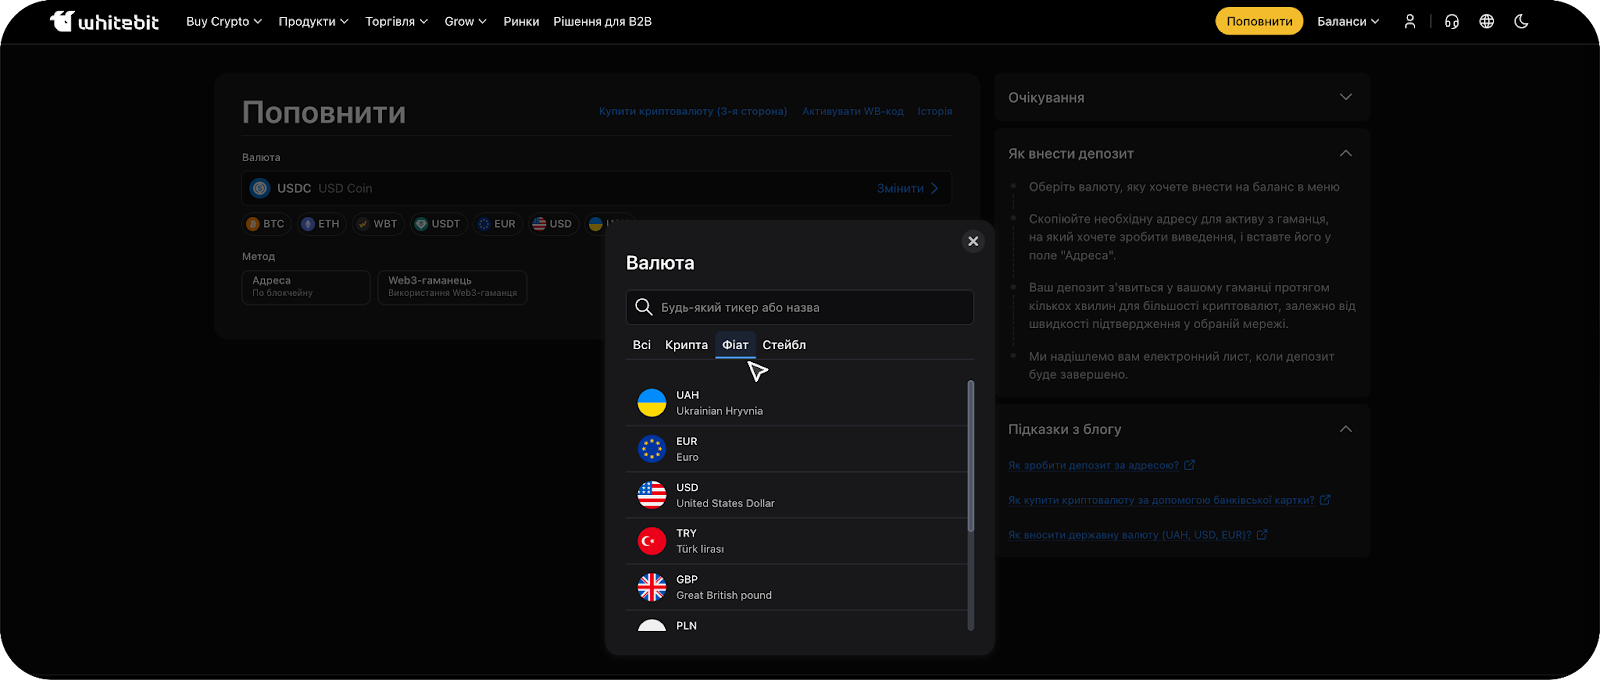The height and width of the screenshot is (680, 1600).
Task: Click the currency ticker search field
Action: point(810,307)
